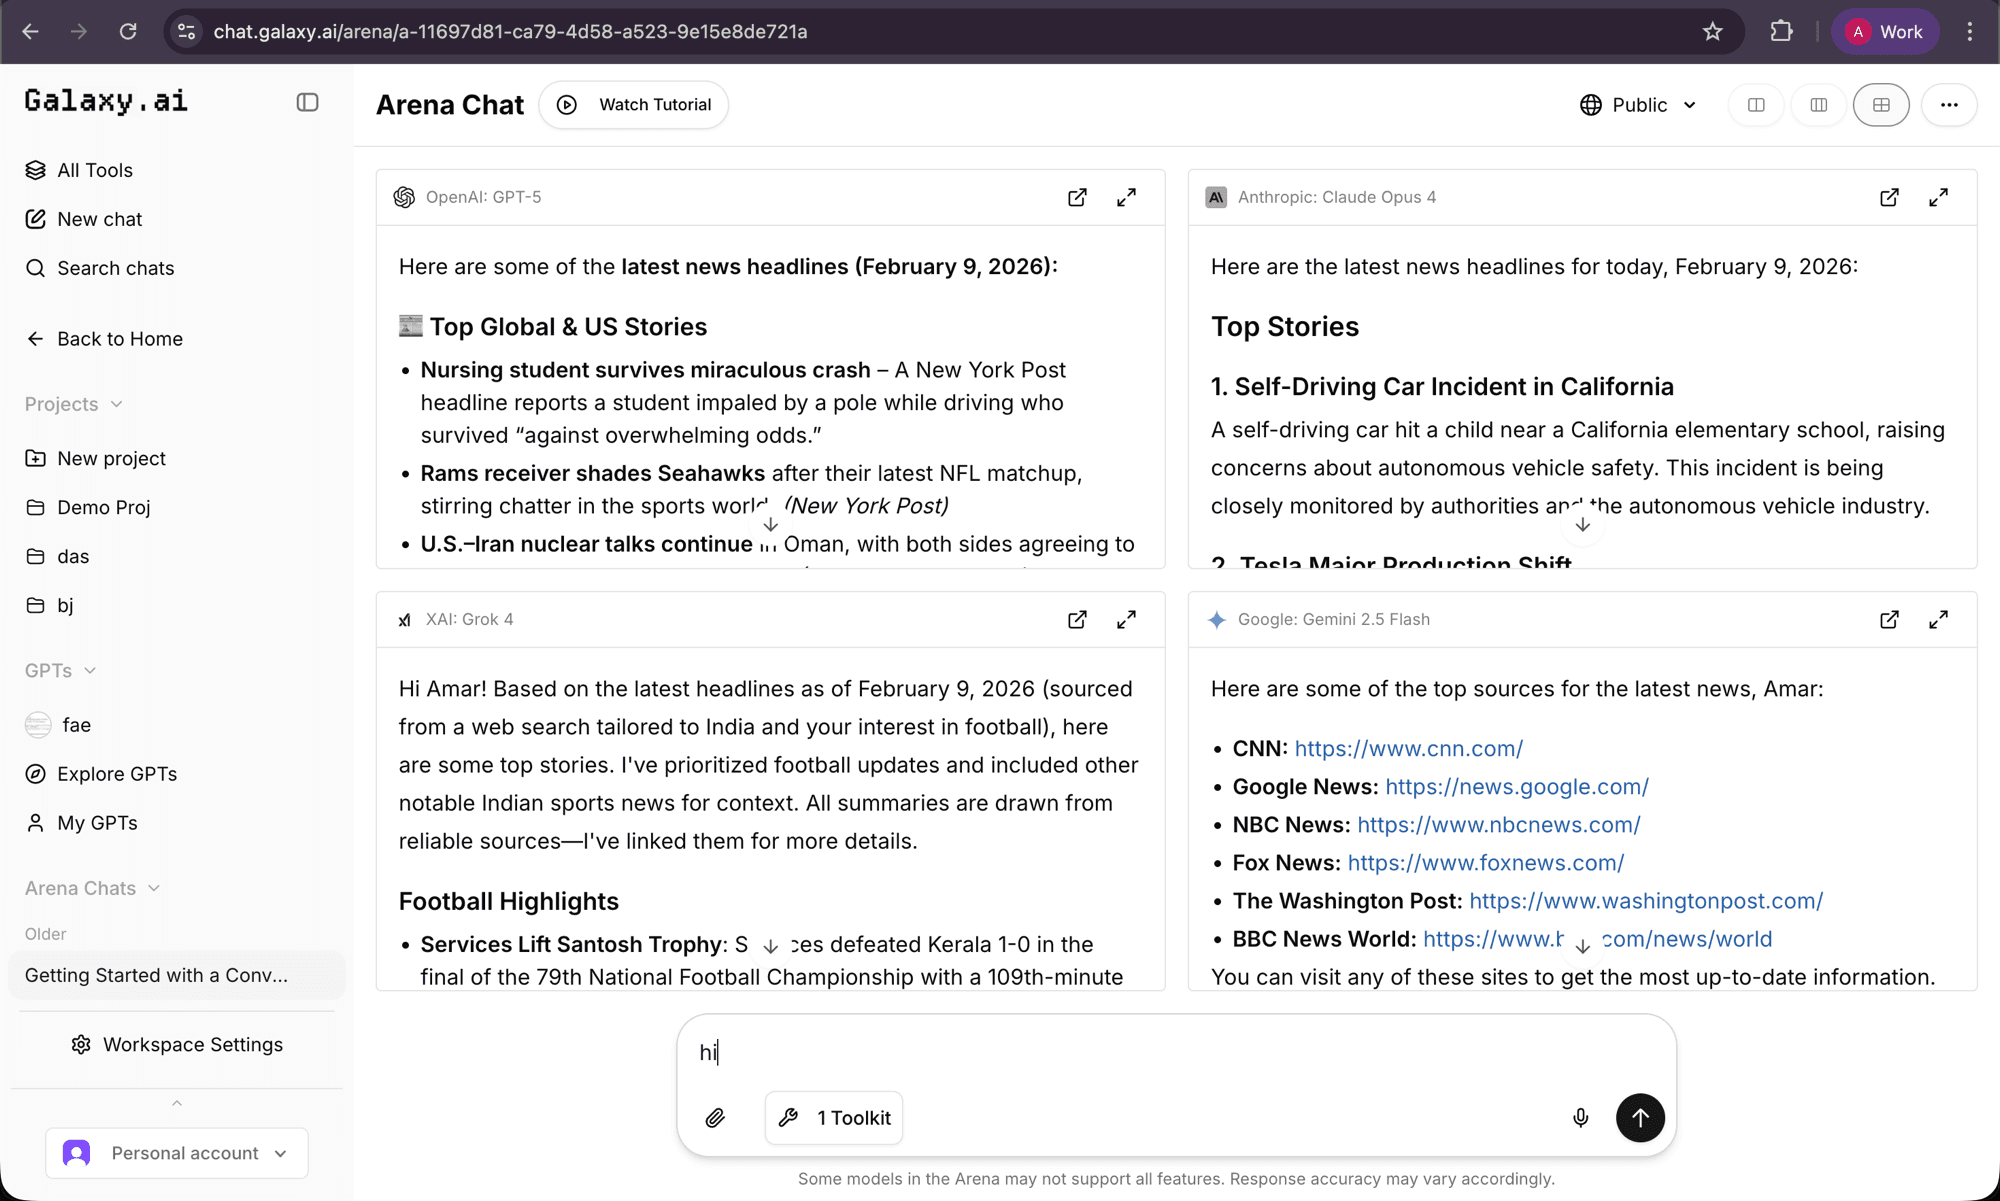Click the Watch Tutorial button
Viewport: 2000px width, 1201px height.
coord(634,105)
